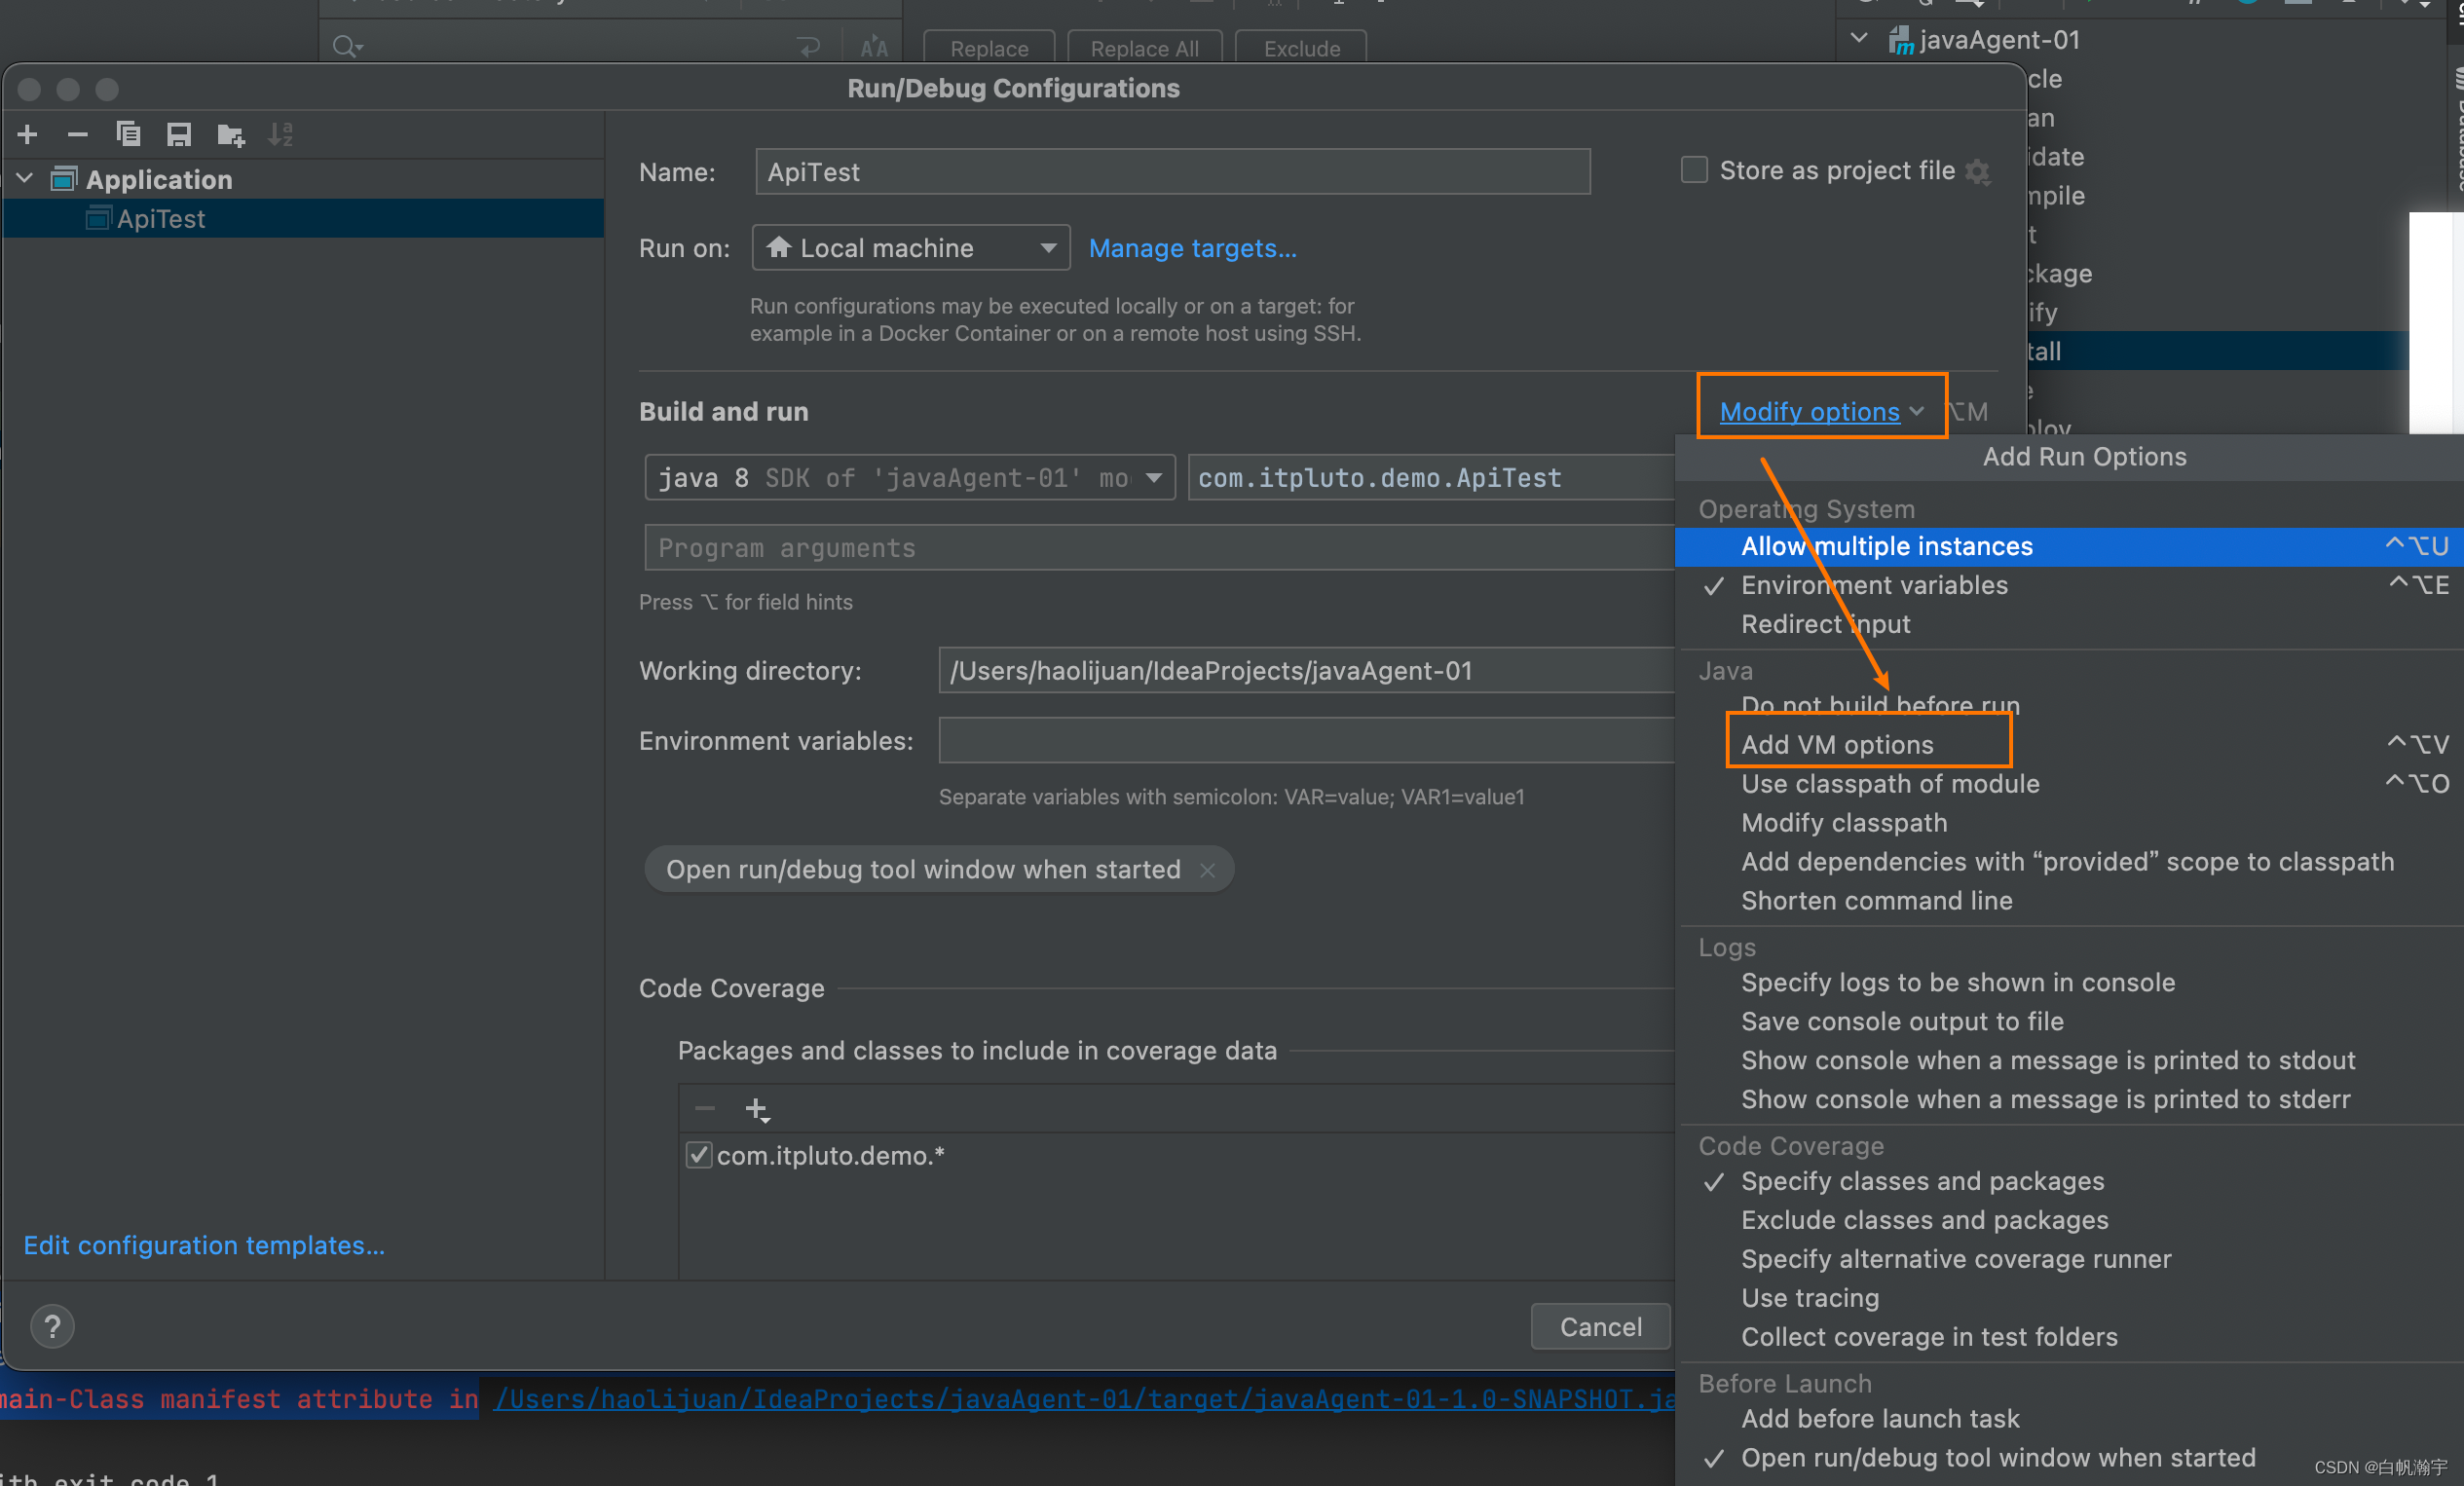Uncheck the com.itpluto.demo.* coverage entry
The width and height of the screenshot is (2464, 1486).
pyautogui.click(x=698, y=1155)
